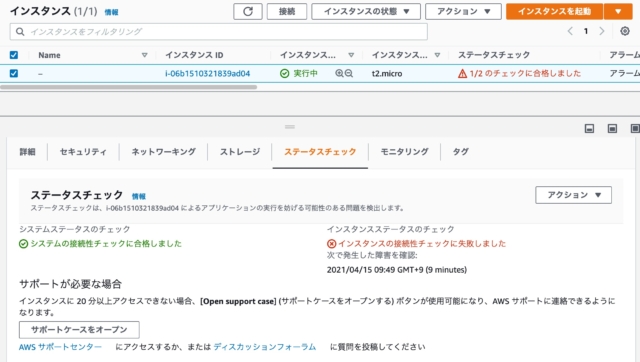Open the ディスカッションフォーラム link
This screenshot has width=640, height=362.
click(265, 347)
